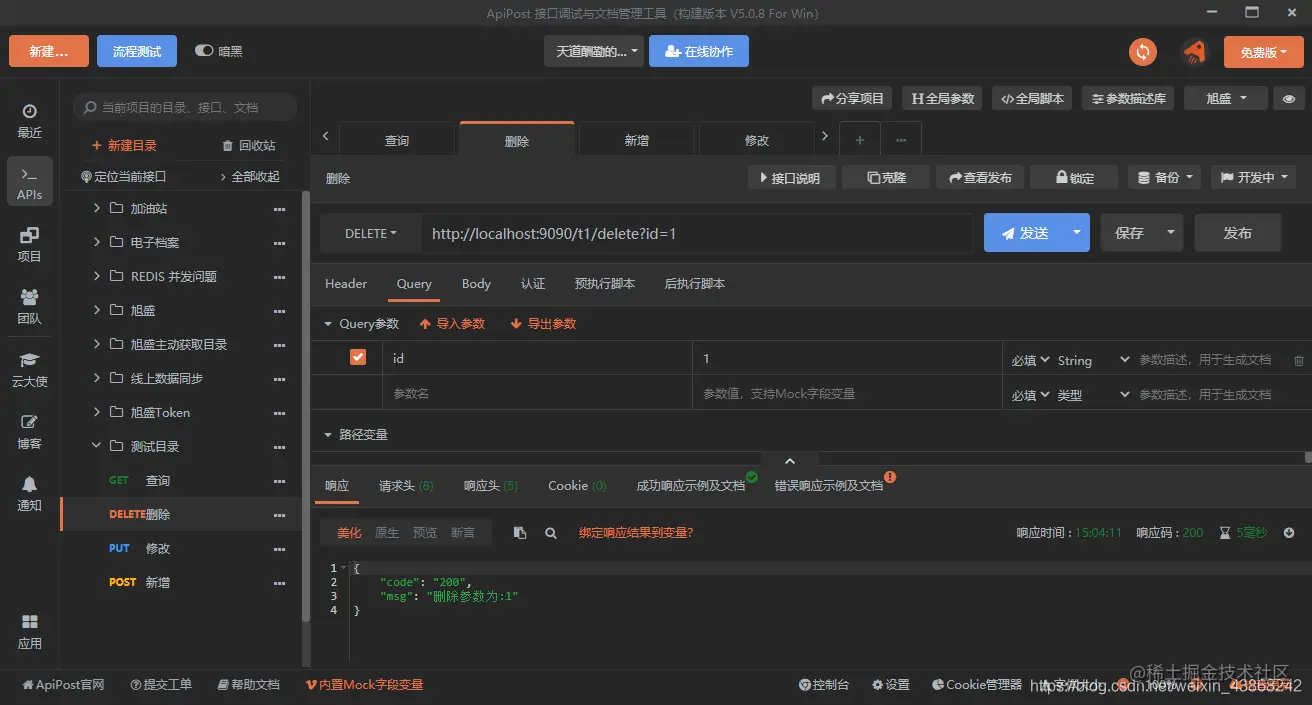The image size is (1312, 705).
Task: Copy the response content icon
Action: point(520,533)
